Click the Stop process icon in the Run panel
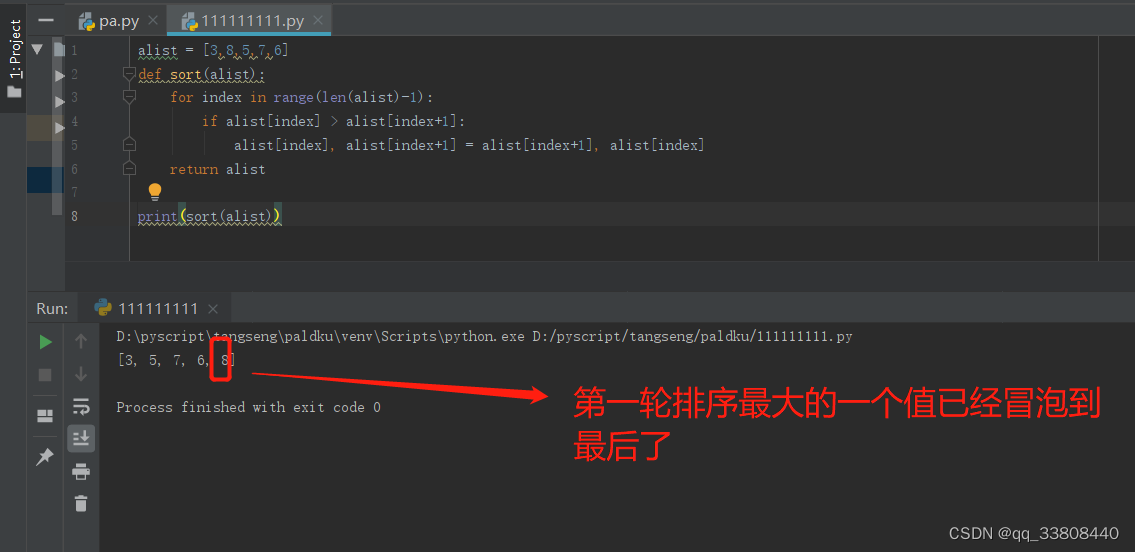 point(46,375)
